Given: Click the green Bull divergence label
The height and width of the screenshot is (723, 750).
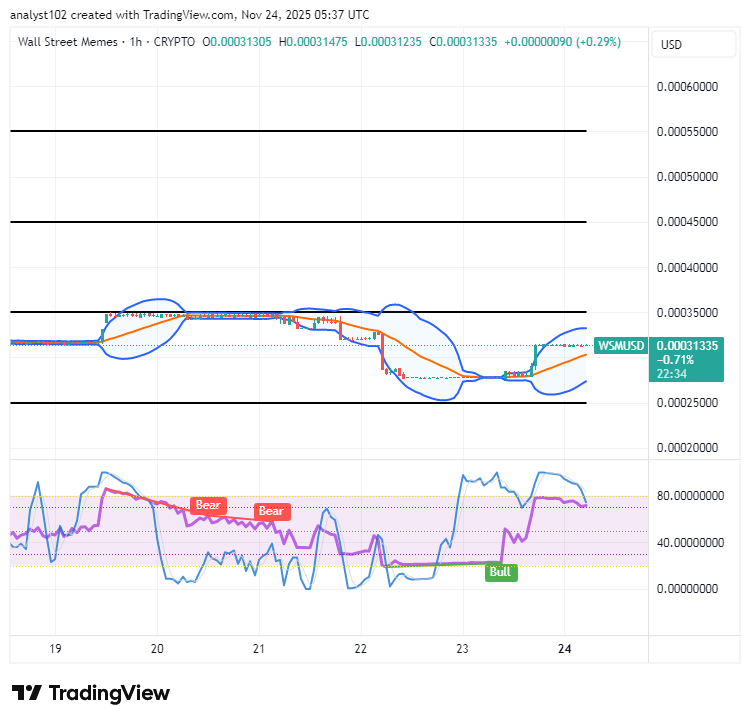Looking at the screenshot, I should (x=501, y=572).
